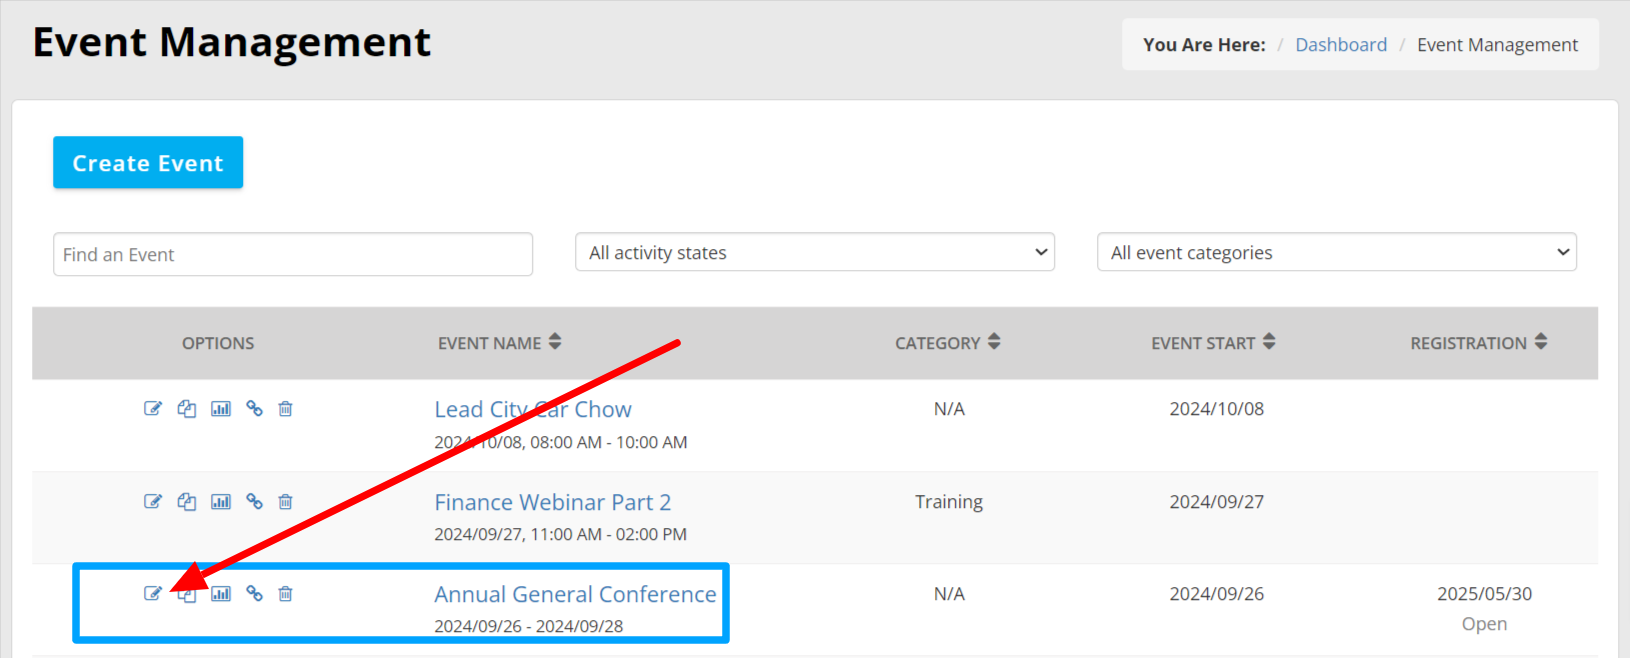
Task: Click link icon for Annual General Conference
Action: tap(254, 594)
